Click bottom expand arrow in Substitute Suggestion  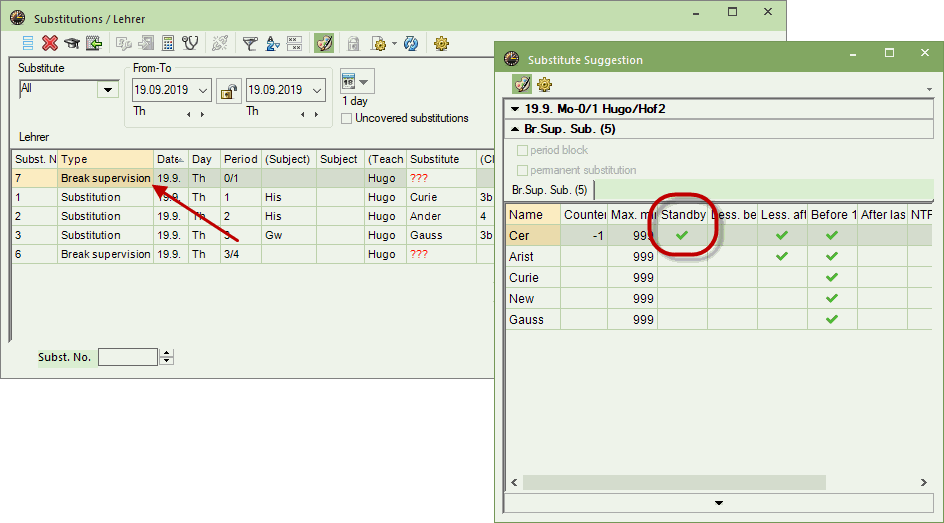(x=718, y=503)
